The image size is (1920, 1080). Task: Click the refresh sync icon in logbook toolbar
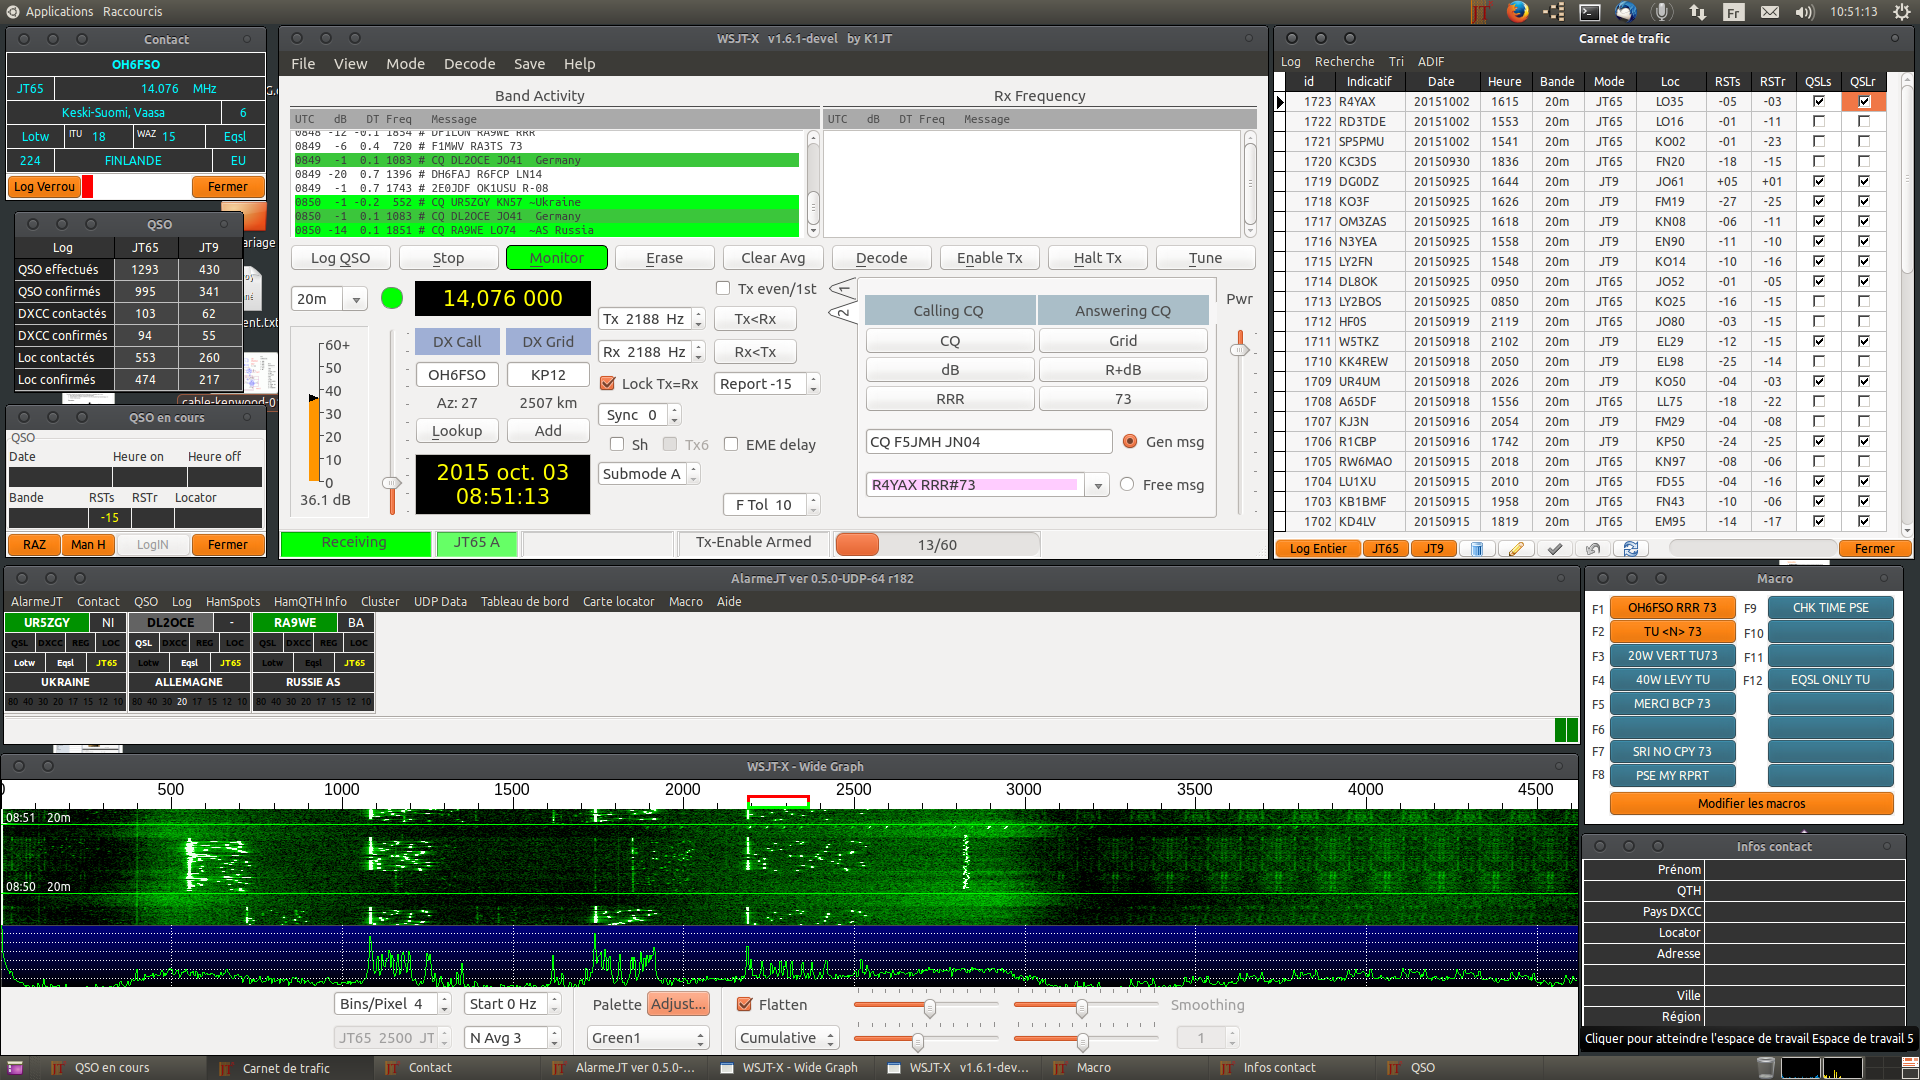tap(1631, 548)
